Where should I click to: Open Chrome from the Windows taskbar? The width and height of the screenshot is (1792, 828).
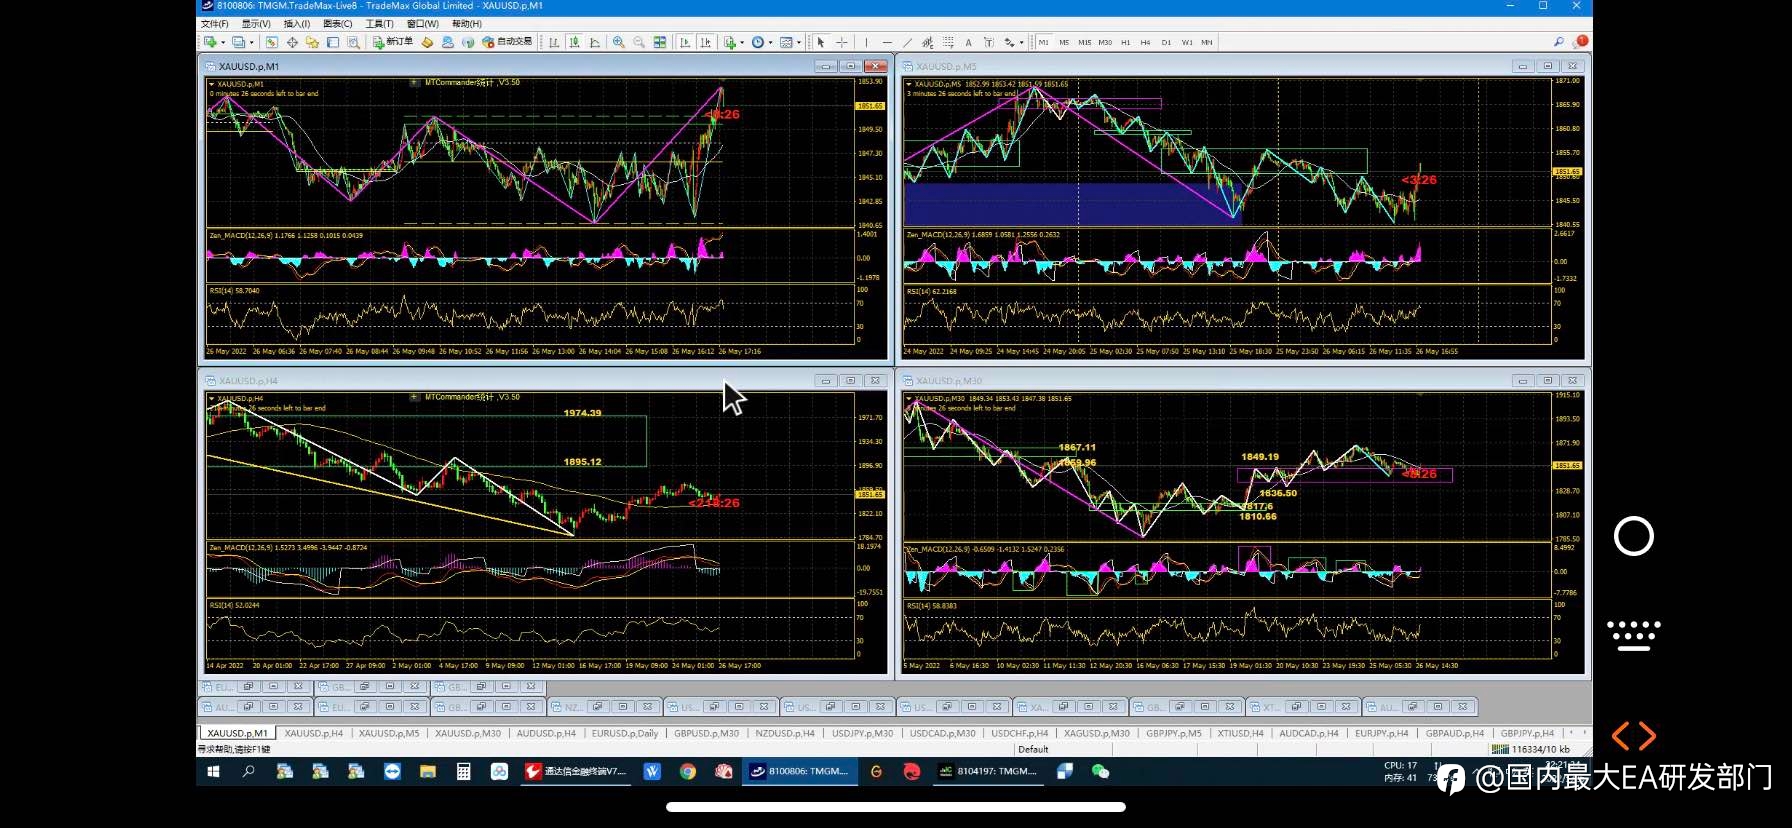pyautogui.click(x=688, y=771)
